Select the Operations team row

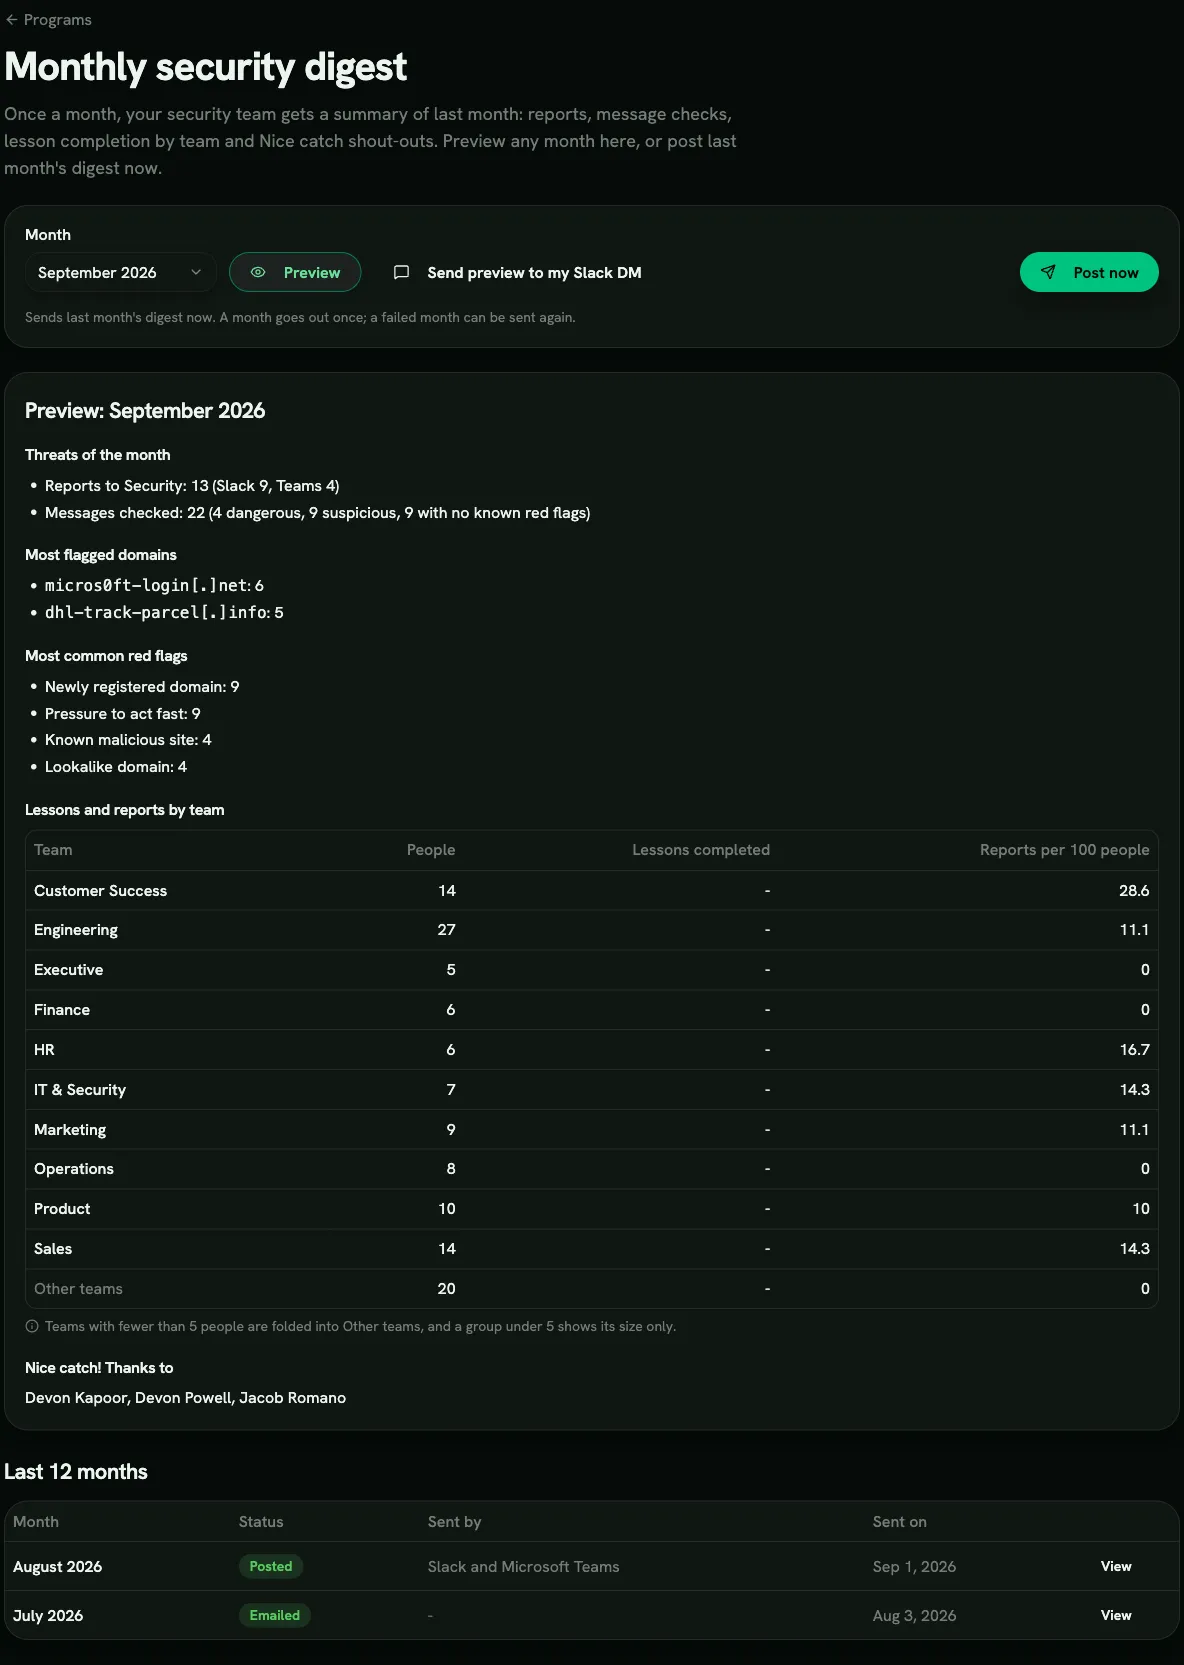pyautogui.click(x=592, y=1169)
